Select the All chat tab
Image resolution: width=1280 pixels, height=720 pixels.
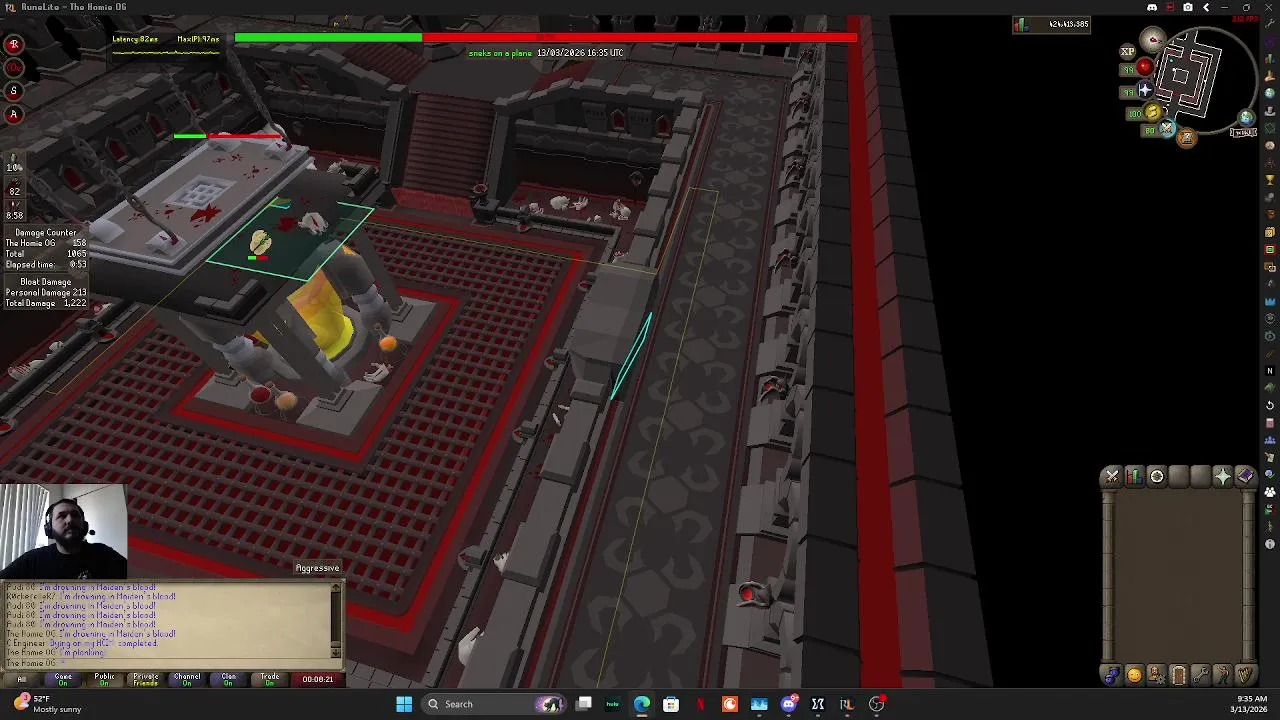21,679
